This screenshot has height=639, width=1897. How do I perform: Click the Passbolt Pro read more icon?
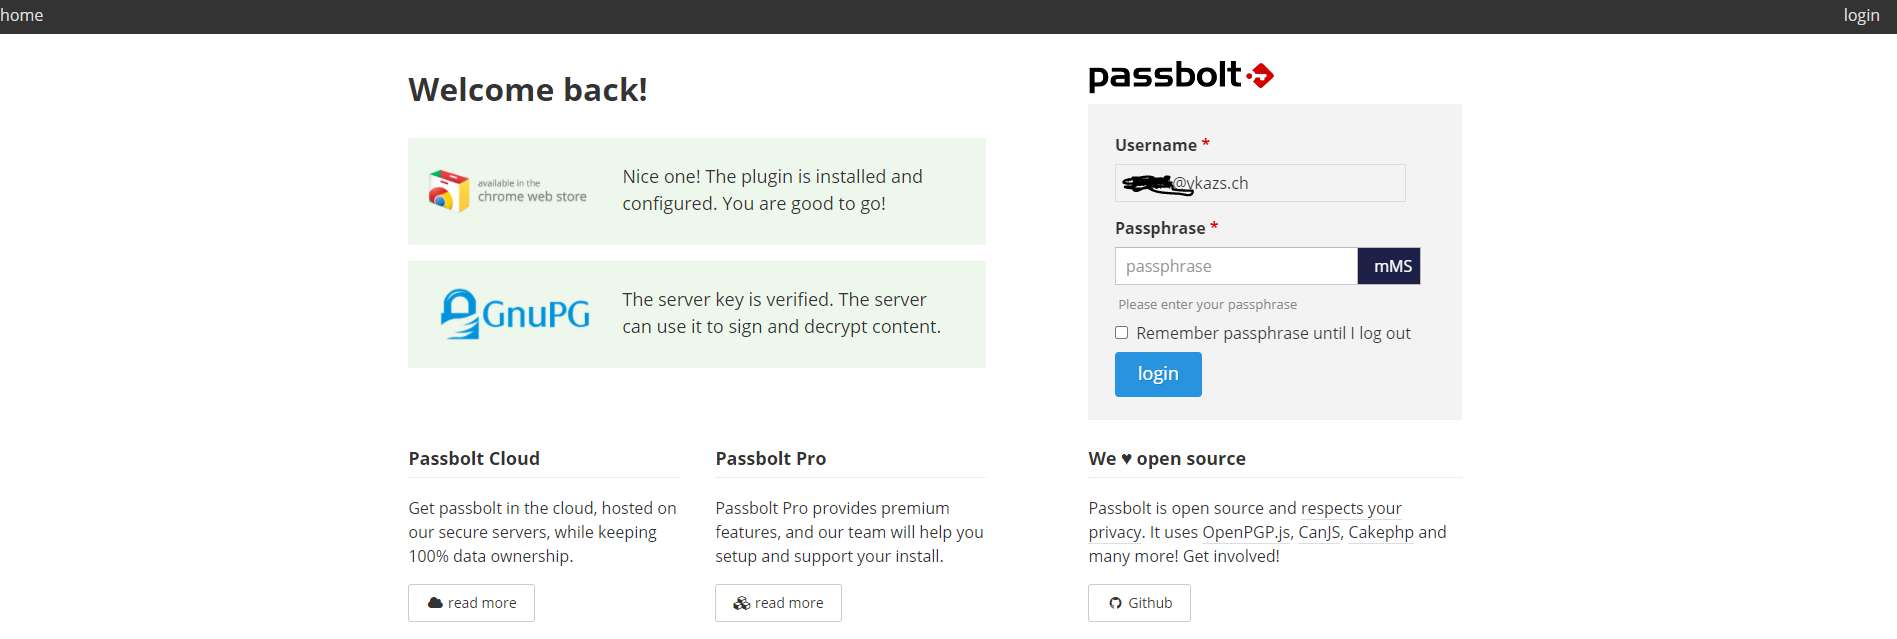[742, 603]
